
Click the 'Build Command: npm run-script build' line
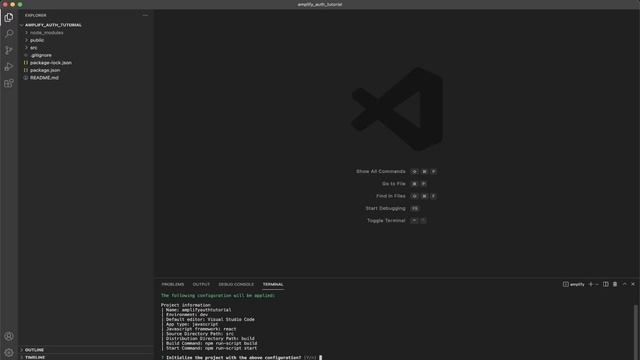[x=211, y=343]
